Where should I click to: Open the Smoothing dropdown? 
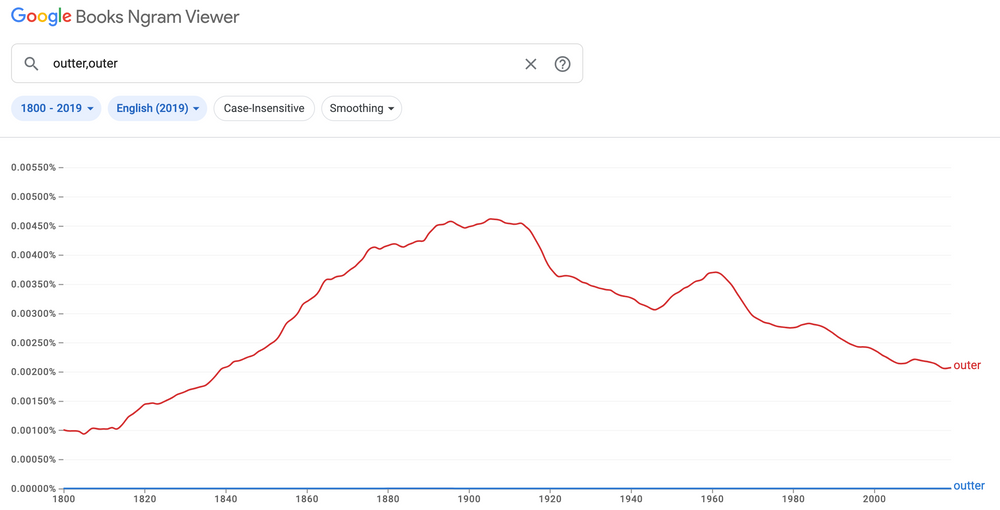pos(361,108)
